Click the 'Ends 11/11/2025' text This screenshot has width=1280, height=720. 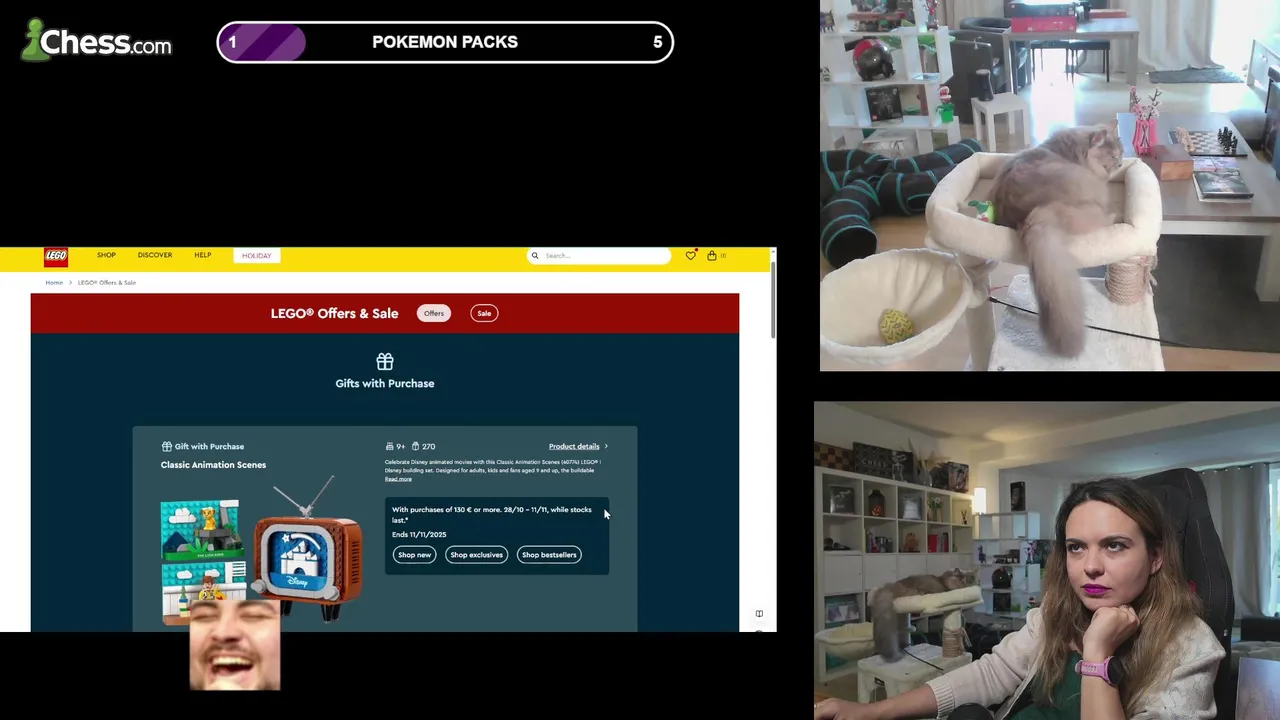click(x=419, y=535)
